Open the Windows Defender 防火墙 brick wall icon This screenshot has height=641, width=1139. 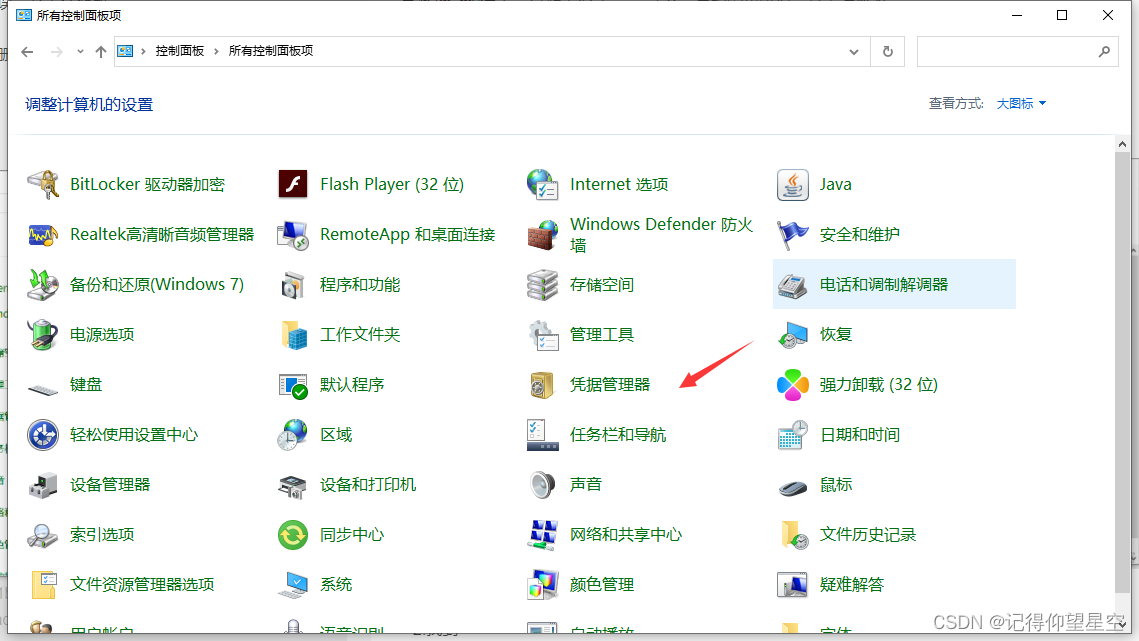543,235
